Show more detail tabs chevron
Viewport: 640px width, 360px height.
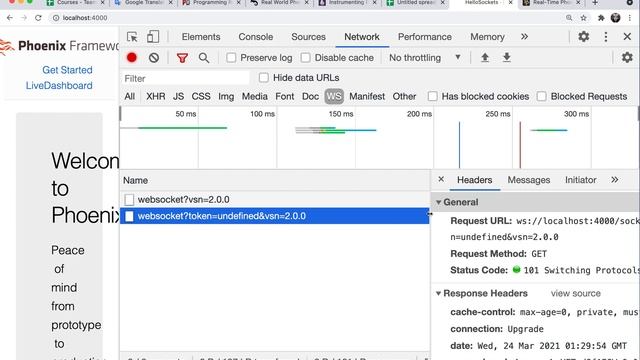tap(614, 180)
